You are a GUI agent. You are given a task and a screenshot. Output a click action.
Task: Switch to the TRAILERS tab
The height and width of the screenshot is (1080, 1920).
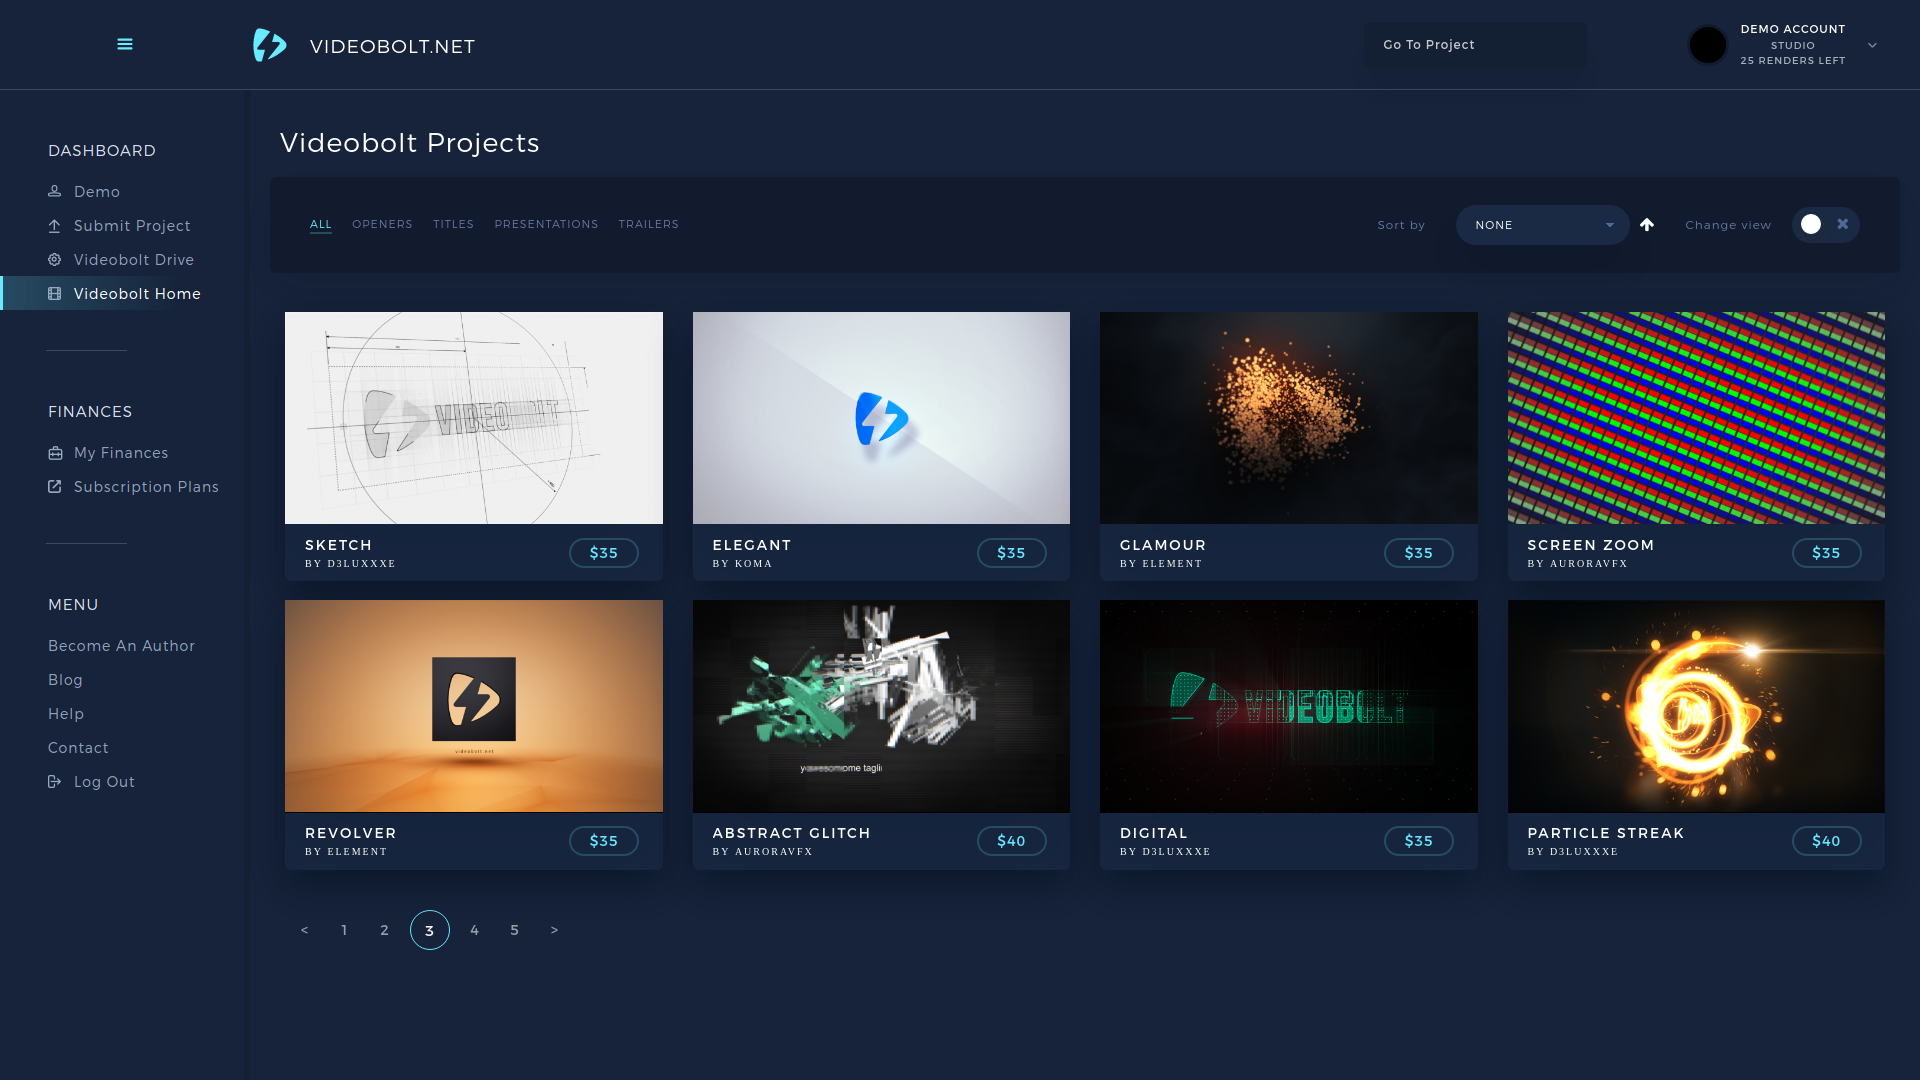click(x=648, y=224)
